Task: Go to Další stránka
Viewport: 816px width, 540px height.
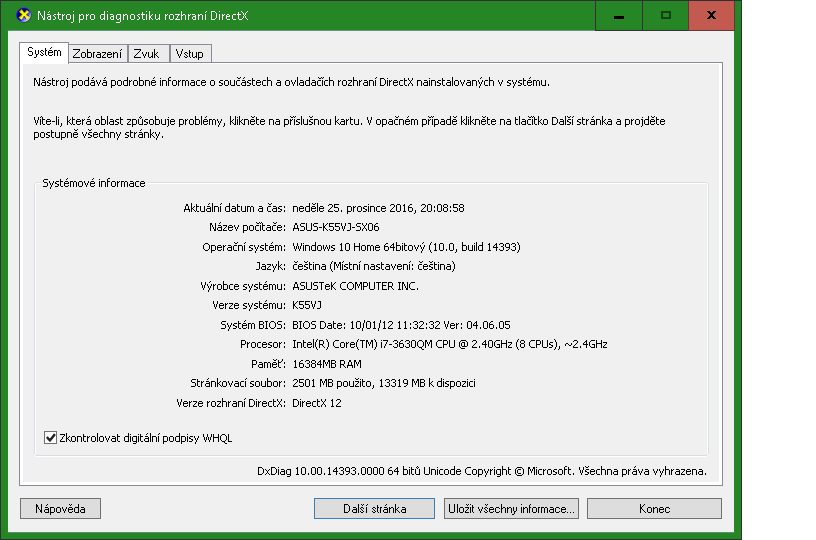Action: click(374, 509)
